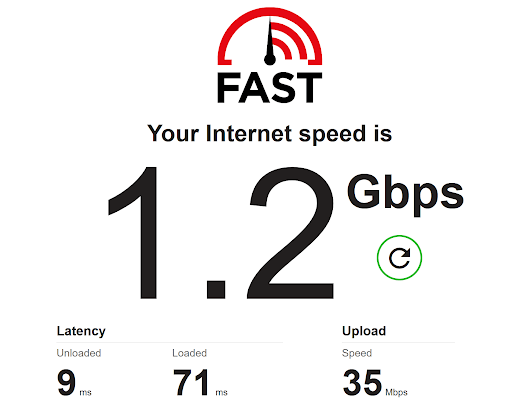The width and height of the screenshot is (510, 406).
Task: Click the ms unit beside 9
Action: pyautogui.click(x=85, y=392)
